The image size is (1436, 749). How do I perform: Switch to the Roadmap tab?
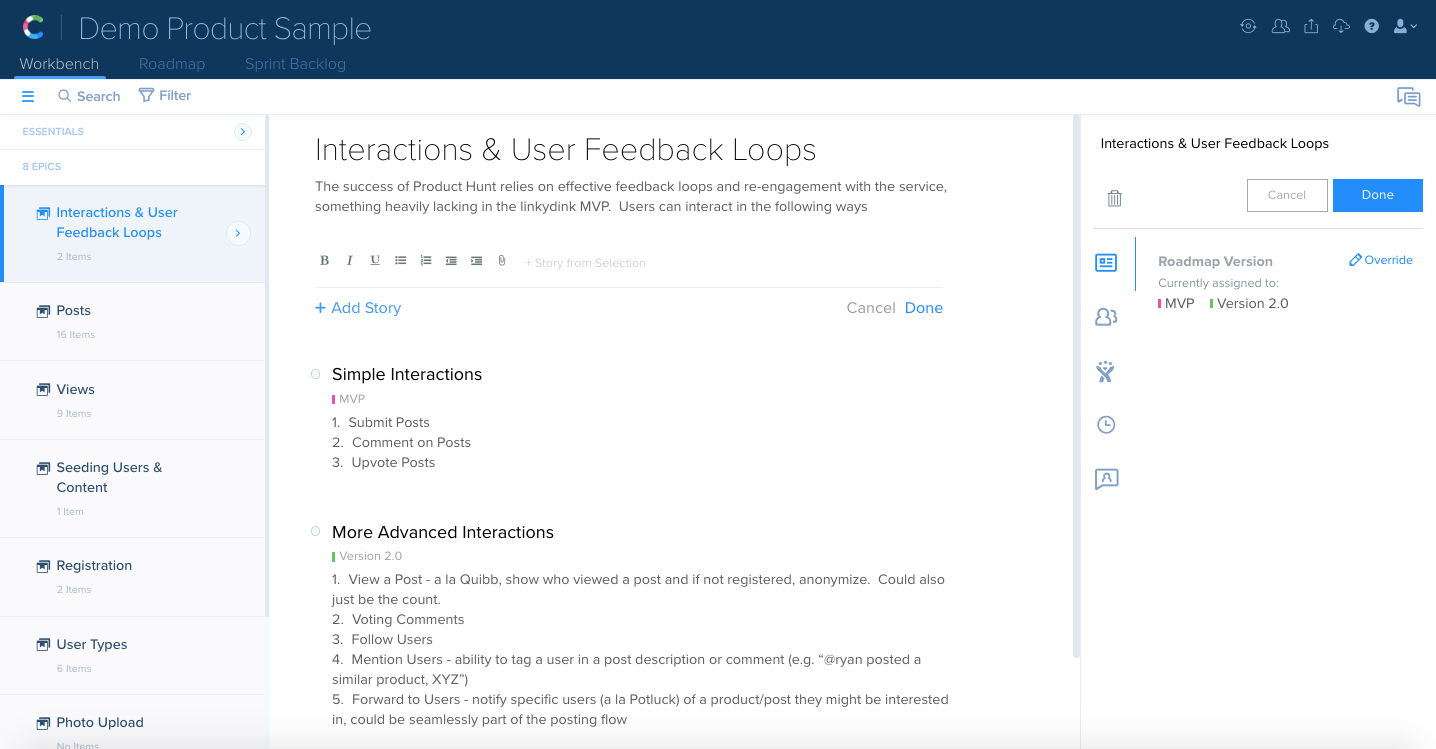pos(172,64)
